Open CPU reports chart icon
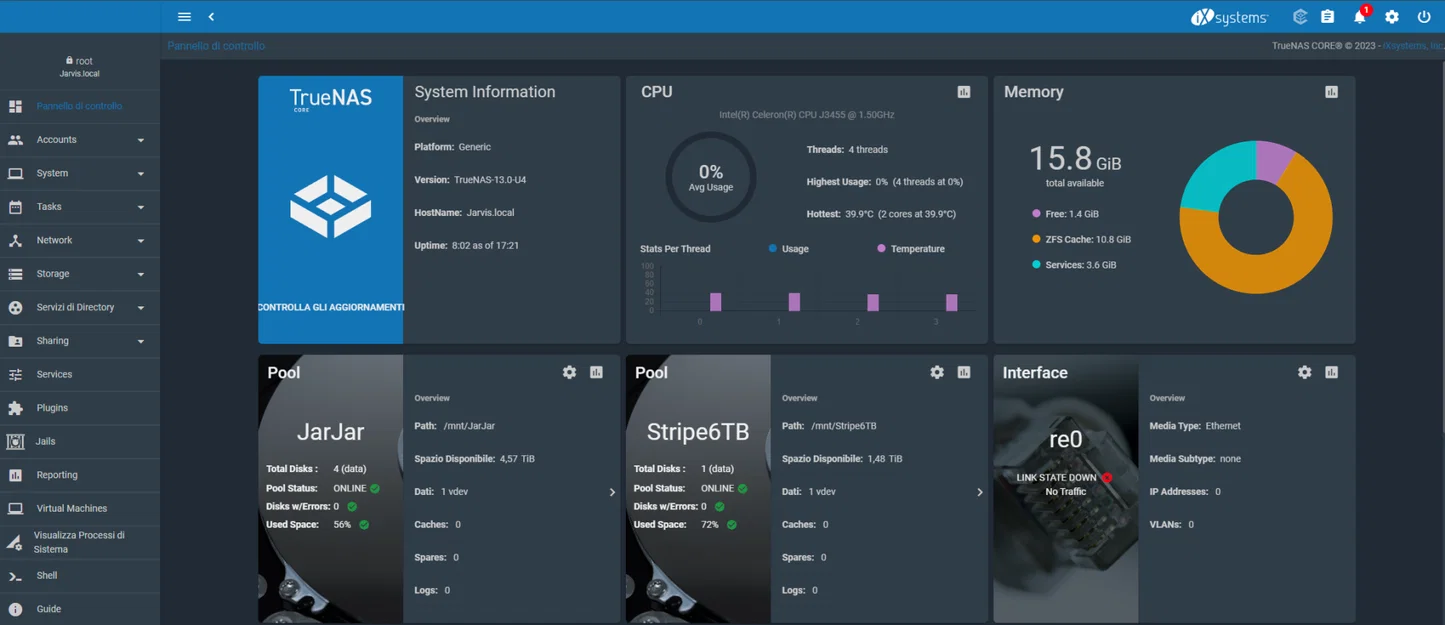The width and height of the screenshot is (1445, 625). click(x=964, y=92)
